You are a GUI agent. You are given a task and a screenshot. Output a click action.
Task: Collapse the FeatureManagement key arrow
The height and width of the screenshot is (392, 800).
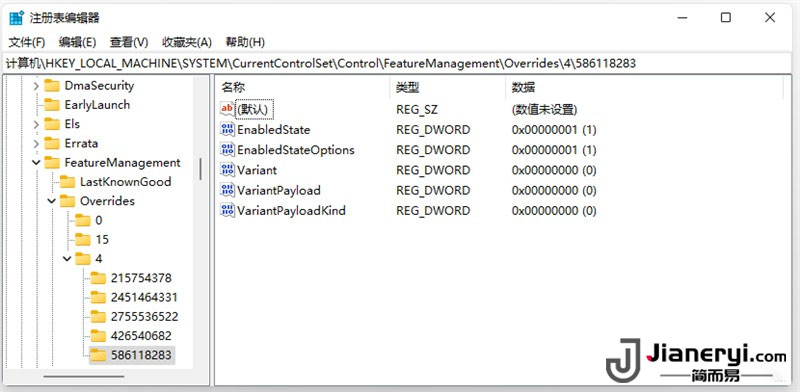coord(36,162)
